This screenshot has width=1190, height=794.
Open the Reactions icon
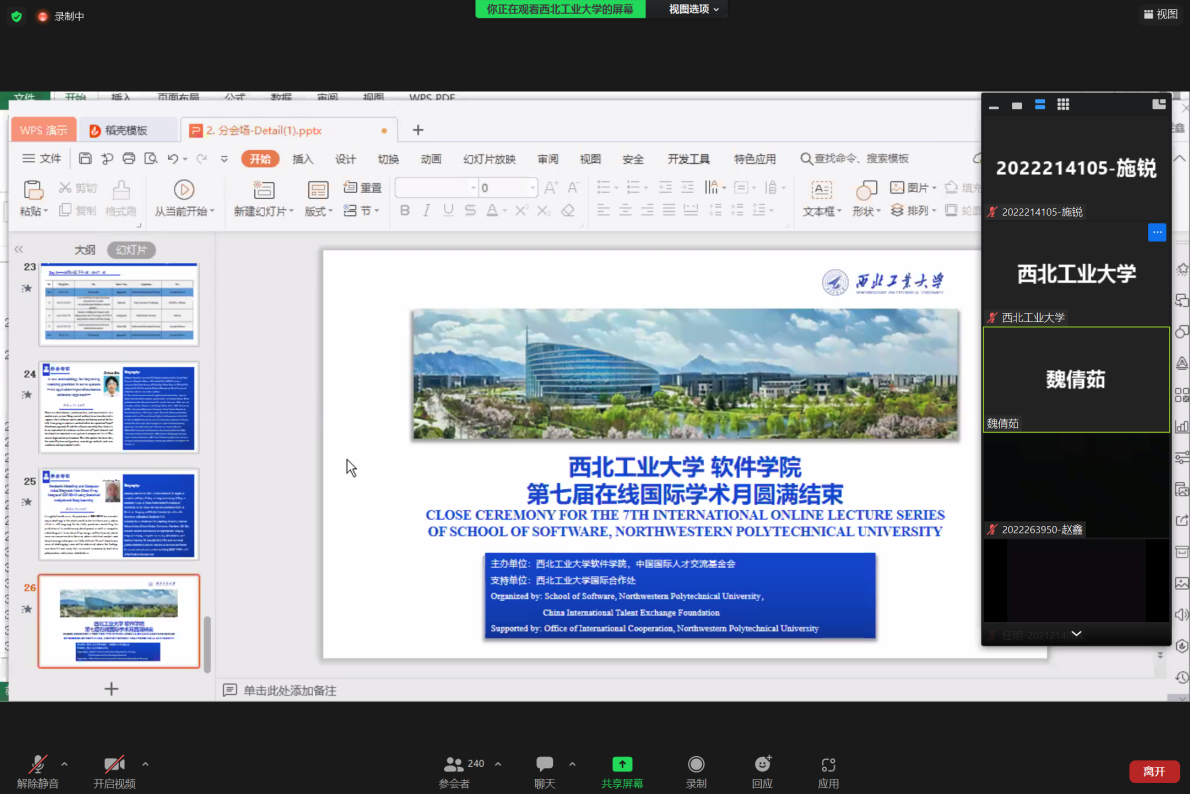[x=762, y=765]
